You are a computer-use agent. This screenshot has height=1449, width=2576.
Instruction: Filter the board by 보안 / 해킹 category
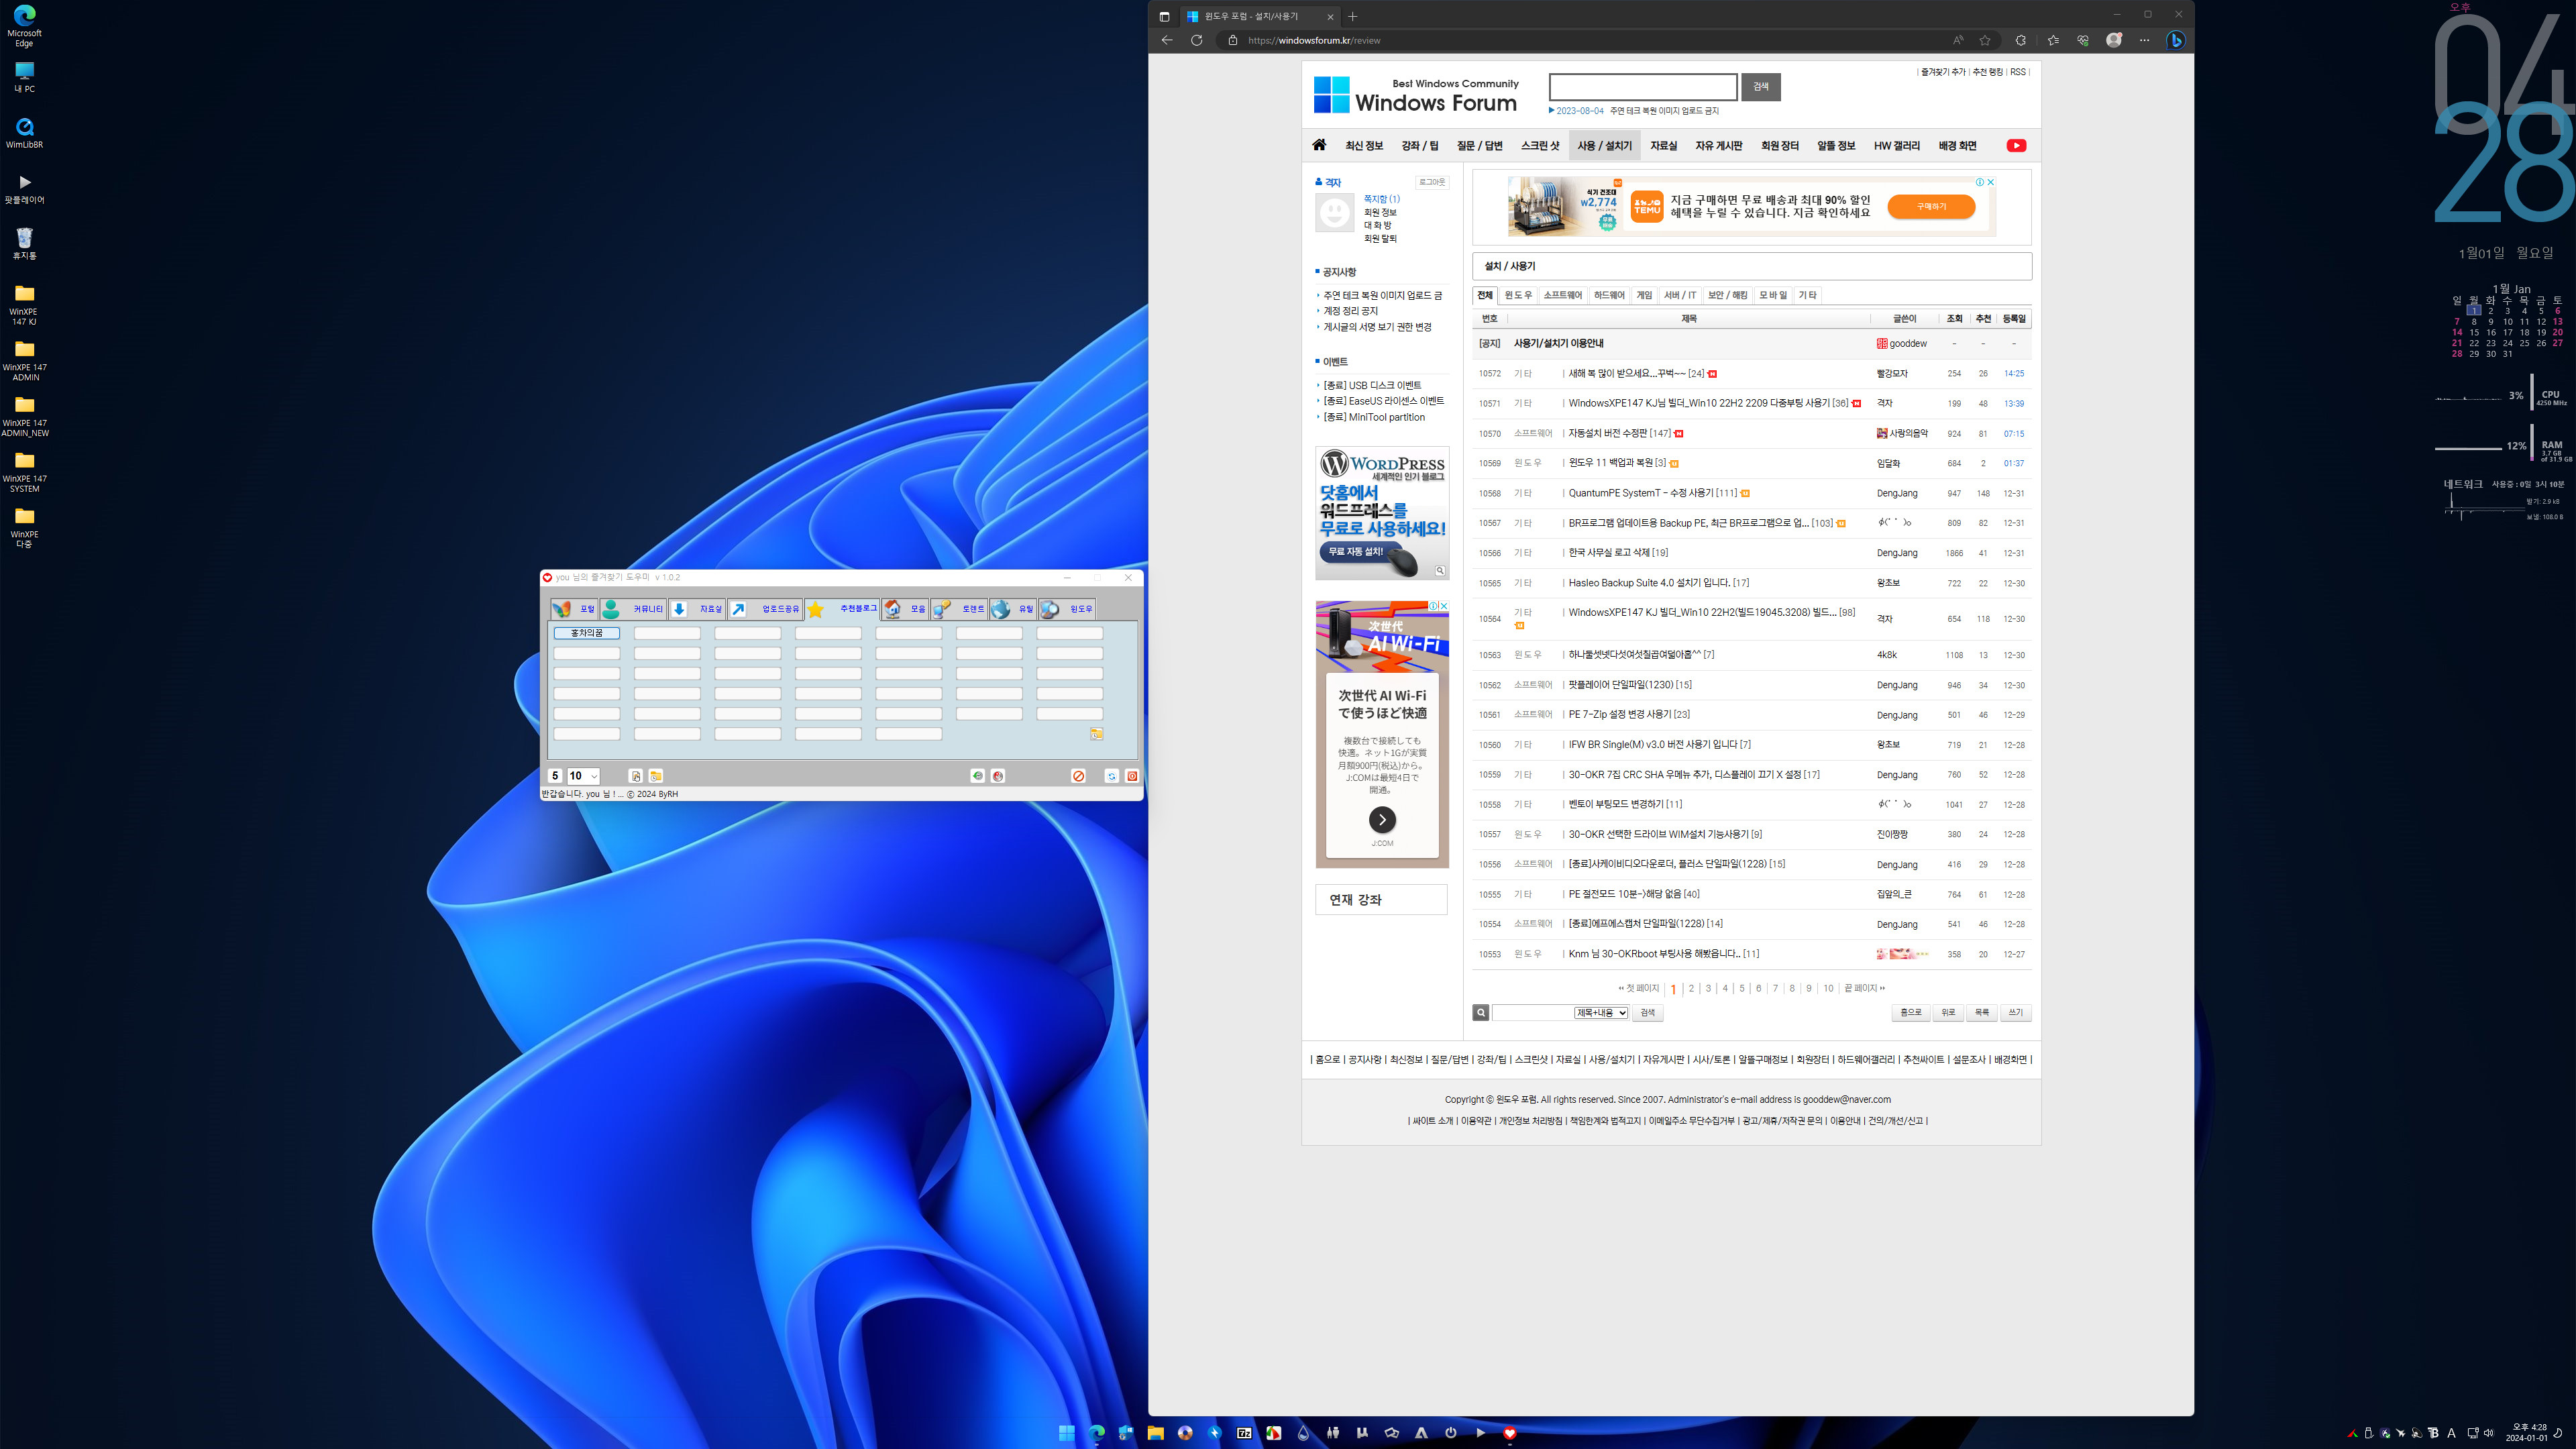click(1728, 295)
